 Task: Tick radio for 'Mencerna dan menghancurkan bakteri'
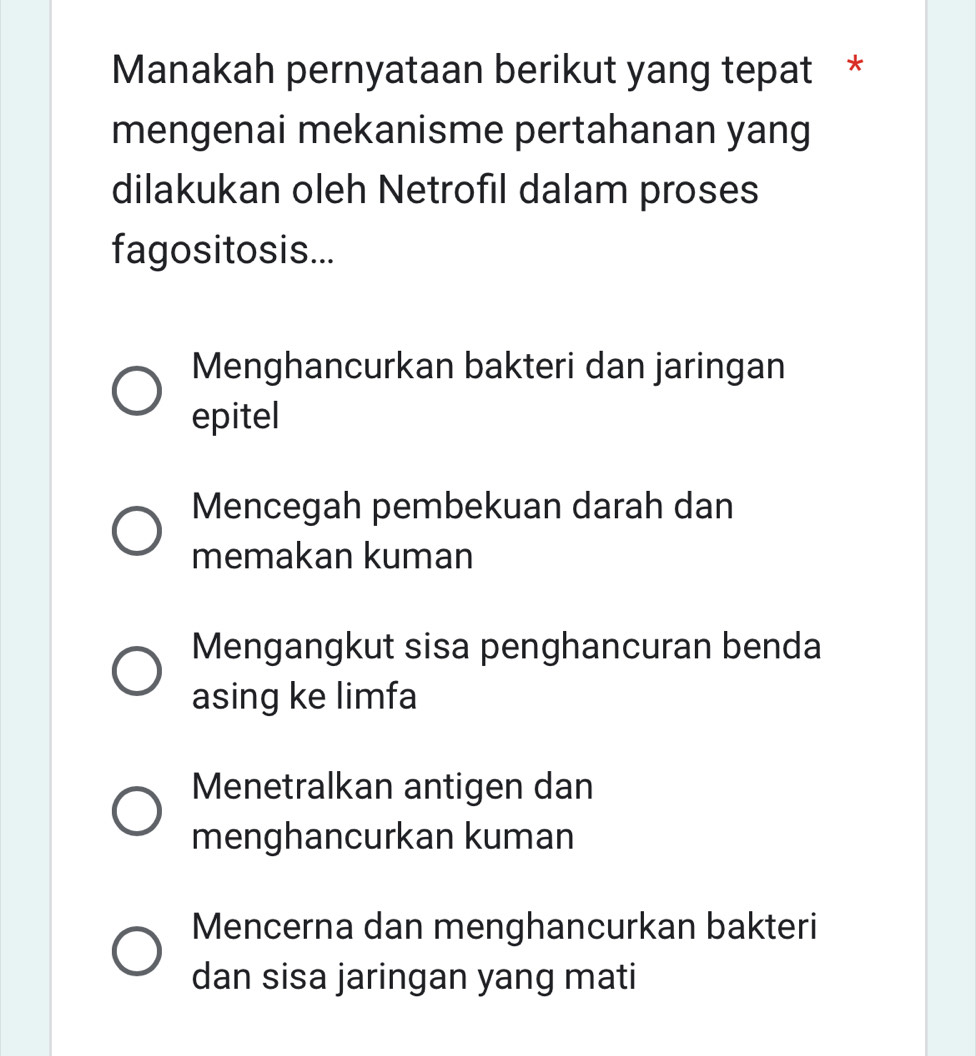point(137,951)
